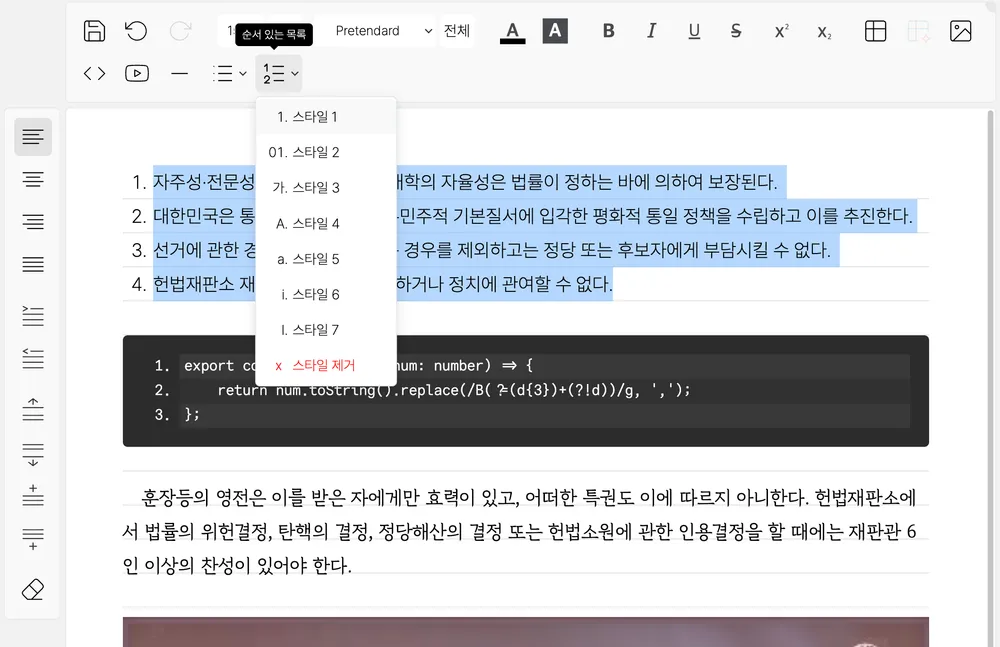This screenshot has height=647, width=1000.
Task: Toggle bold formatting
Action: (608, 31)
